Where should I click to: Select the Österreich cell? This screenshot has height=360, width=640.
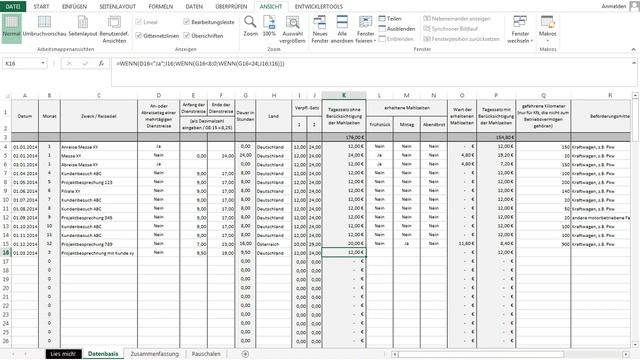coord(273,244)
